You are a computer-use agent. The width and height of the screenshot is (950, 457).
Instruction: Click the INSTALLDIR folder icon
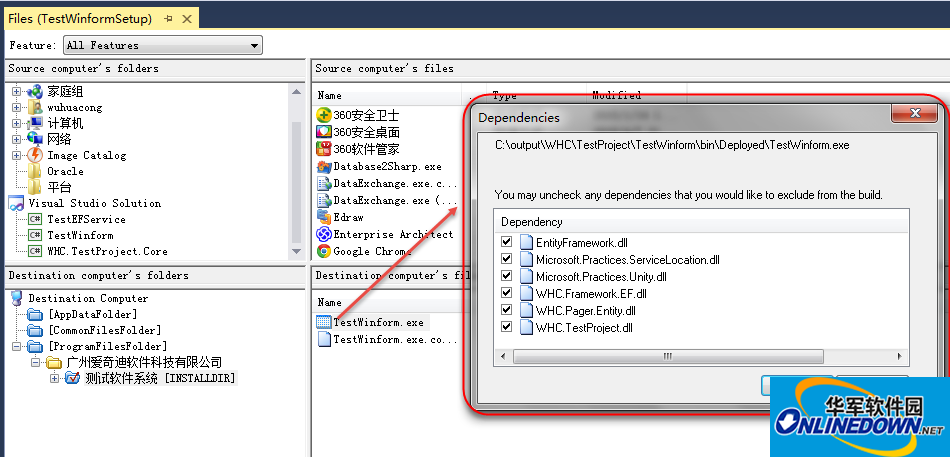click(73, 378)
